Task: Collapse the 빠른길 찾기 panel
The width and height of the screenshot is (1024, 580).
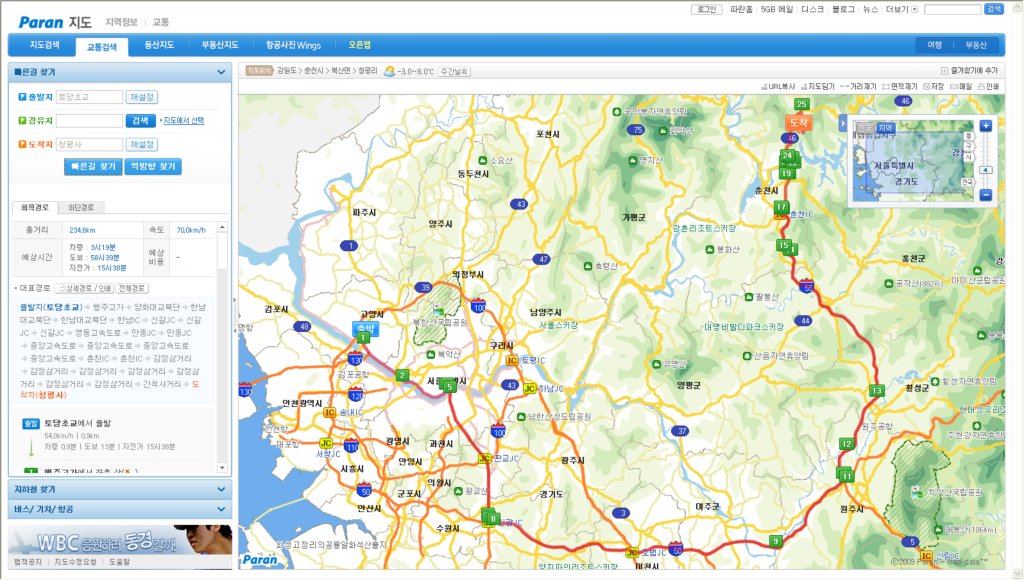Action: [x=221, y=72]
